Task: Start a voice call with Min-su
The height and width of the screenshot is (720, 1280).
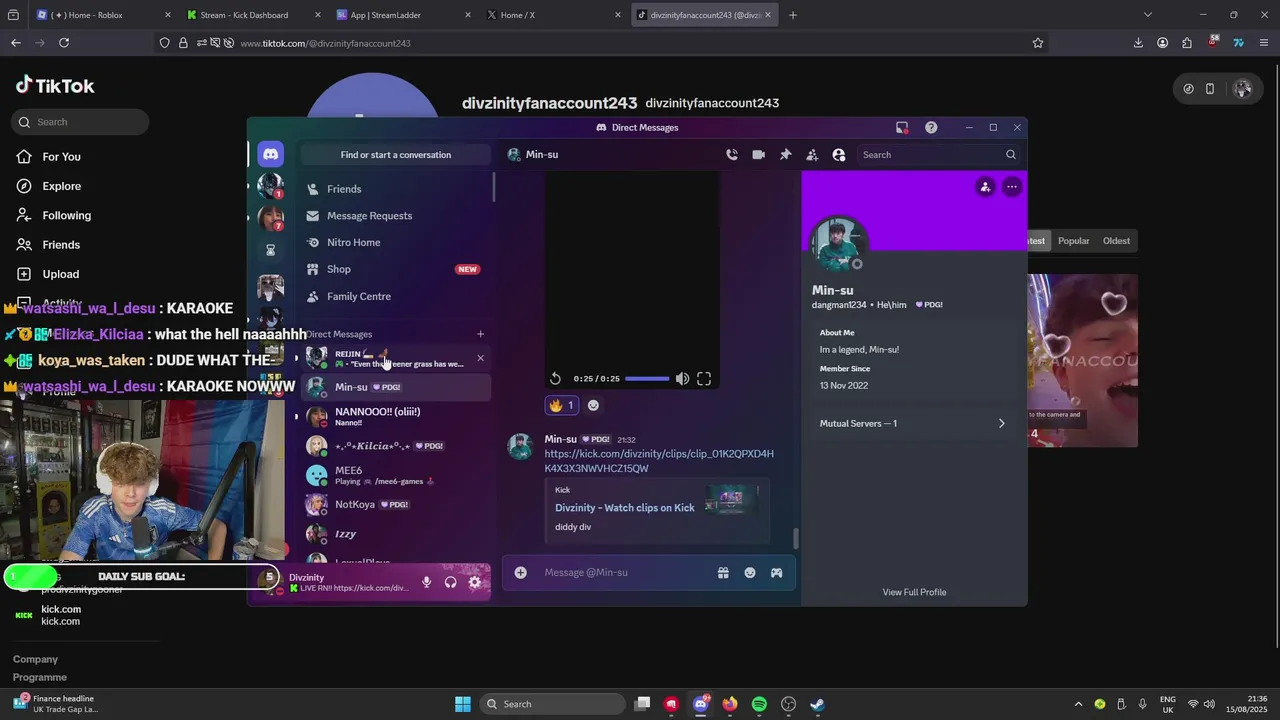Action: pos(732,155)
